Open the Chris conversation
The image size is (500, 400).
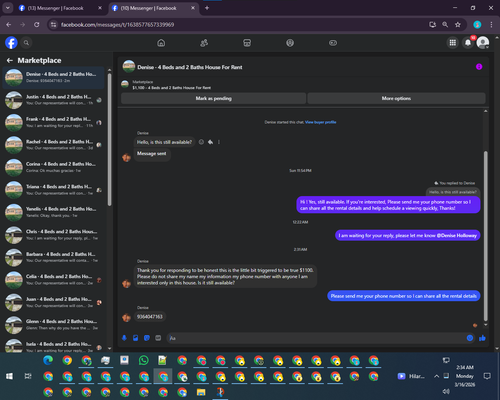(54, 235)
